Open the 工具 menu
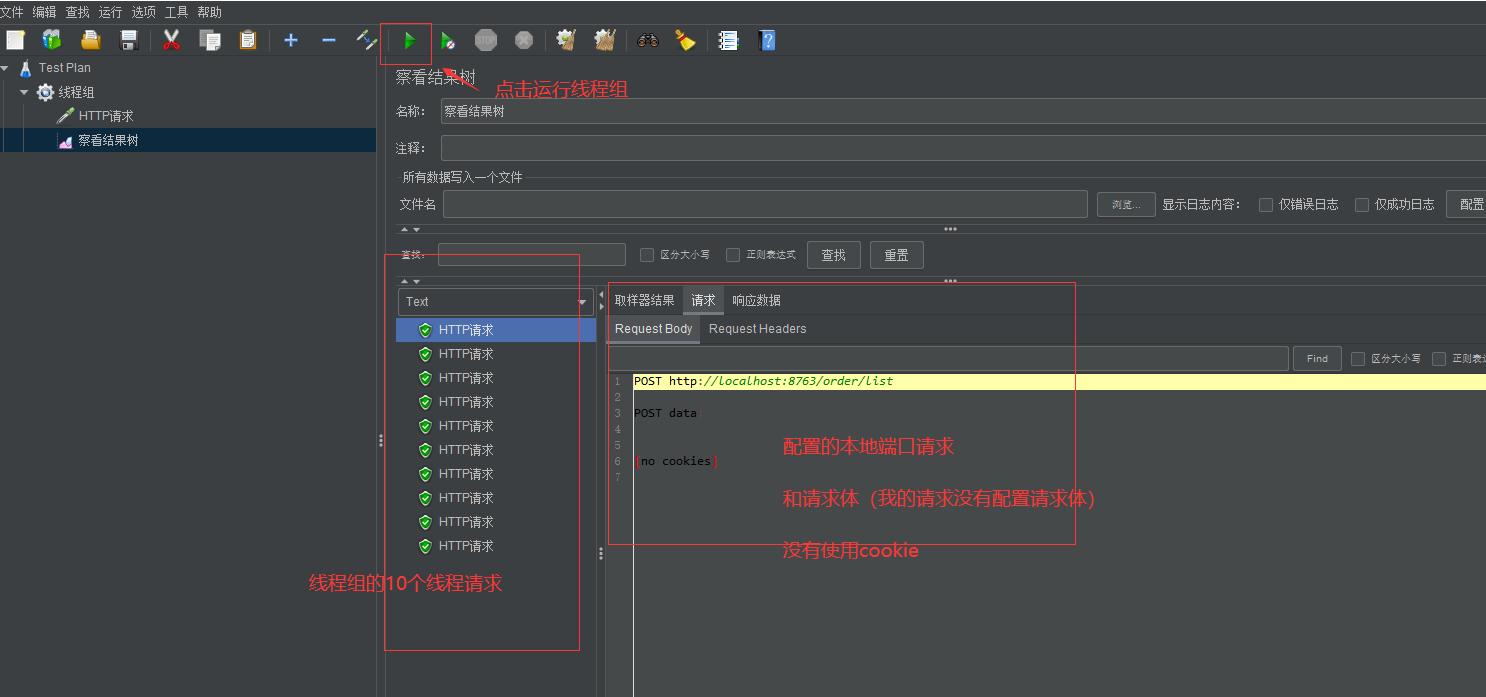Image resolution: width=1486 pixels, height=697 pixels. 177,12
